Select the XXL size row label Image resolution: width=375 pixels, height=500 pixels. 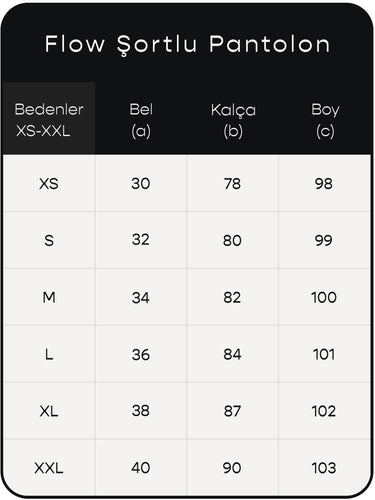click(x=49, y=468)
